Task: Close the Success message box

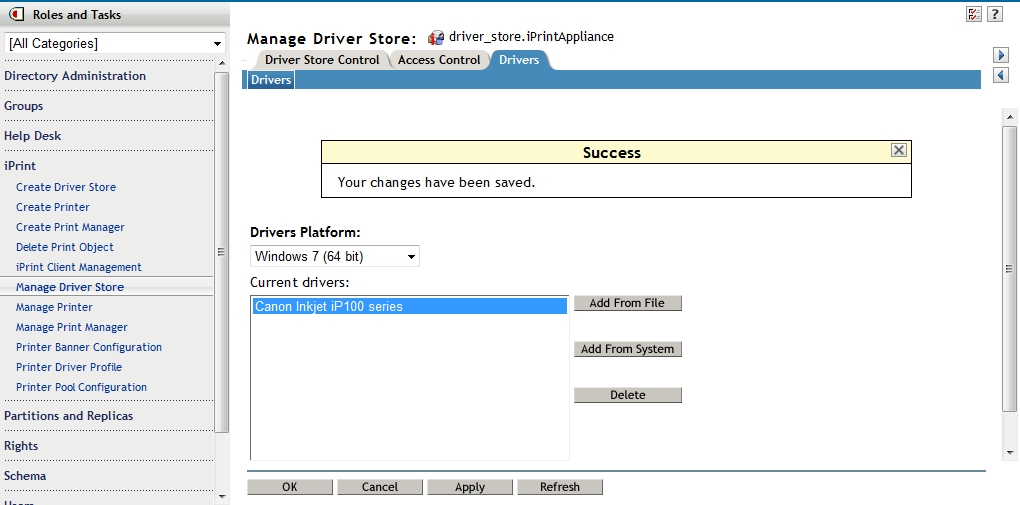Action: coord(898,150)
